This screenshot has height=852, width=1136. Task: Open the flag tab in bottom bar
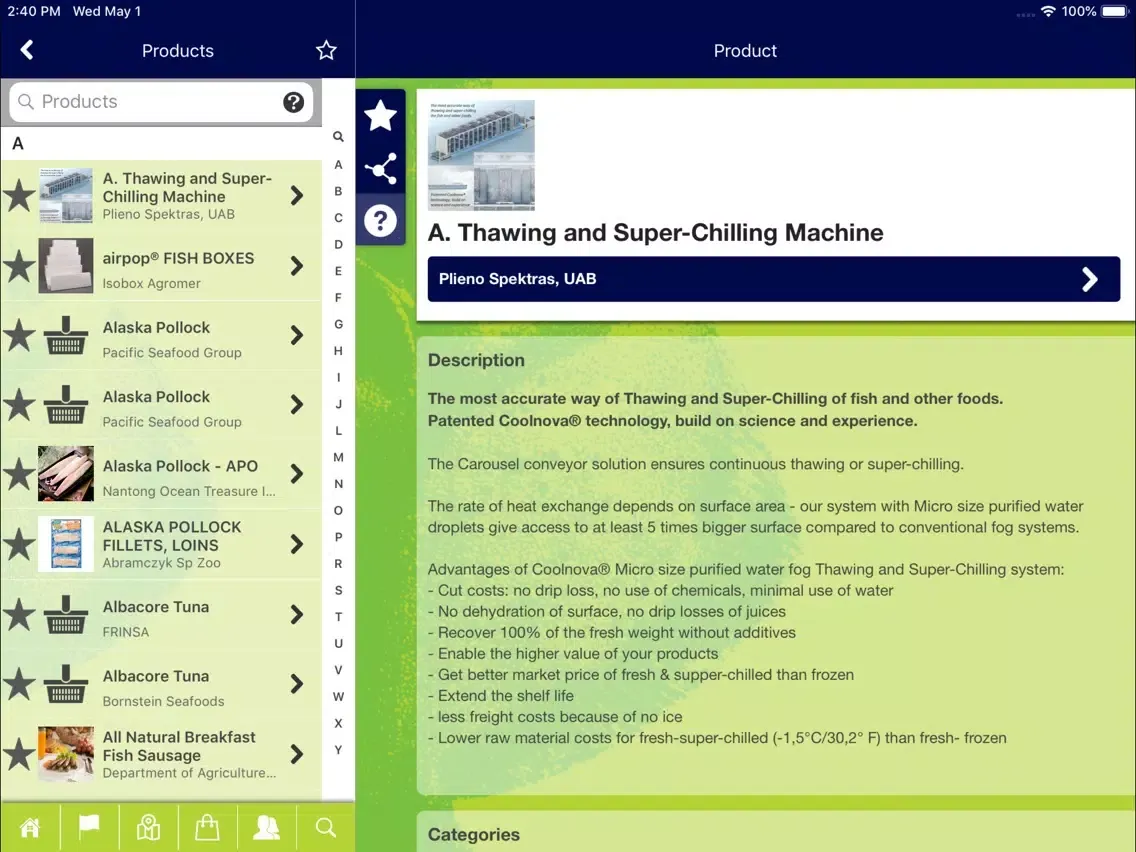click(x=89, y=827)
